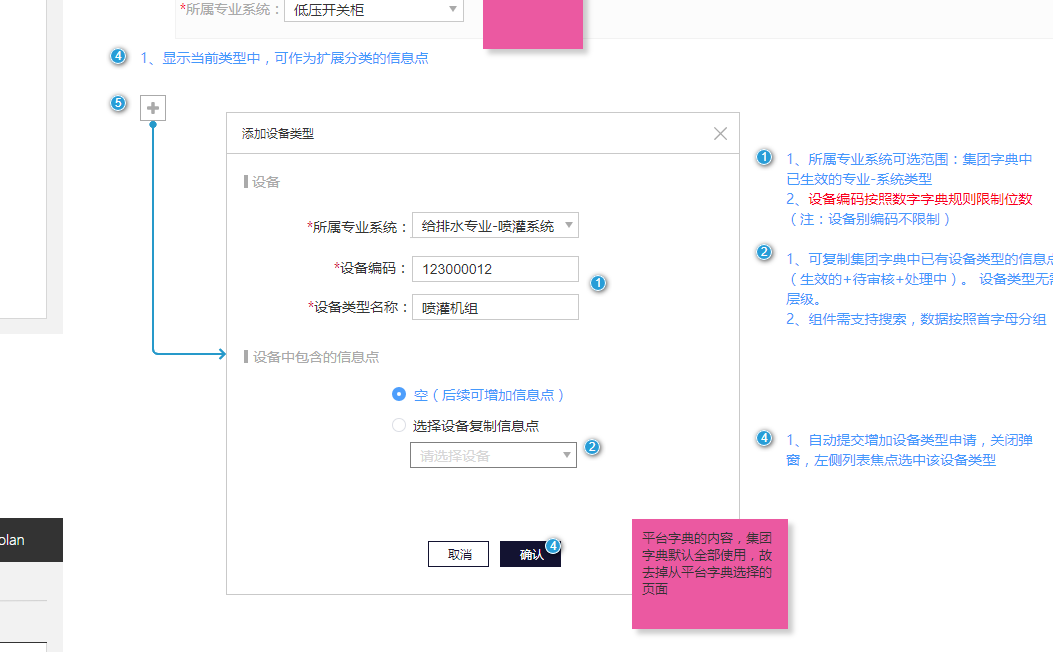This screenshot has height=652, width=1053.
Task: Click the pink annotation box about 平台字典
Action: [x=709, y=575]
